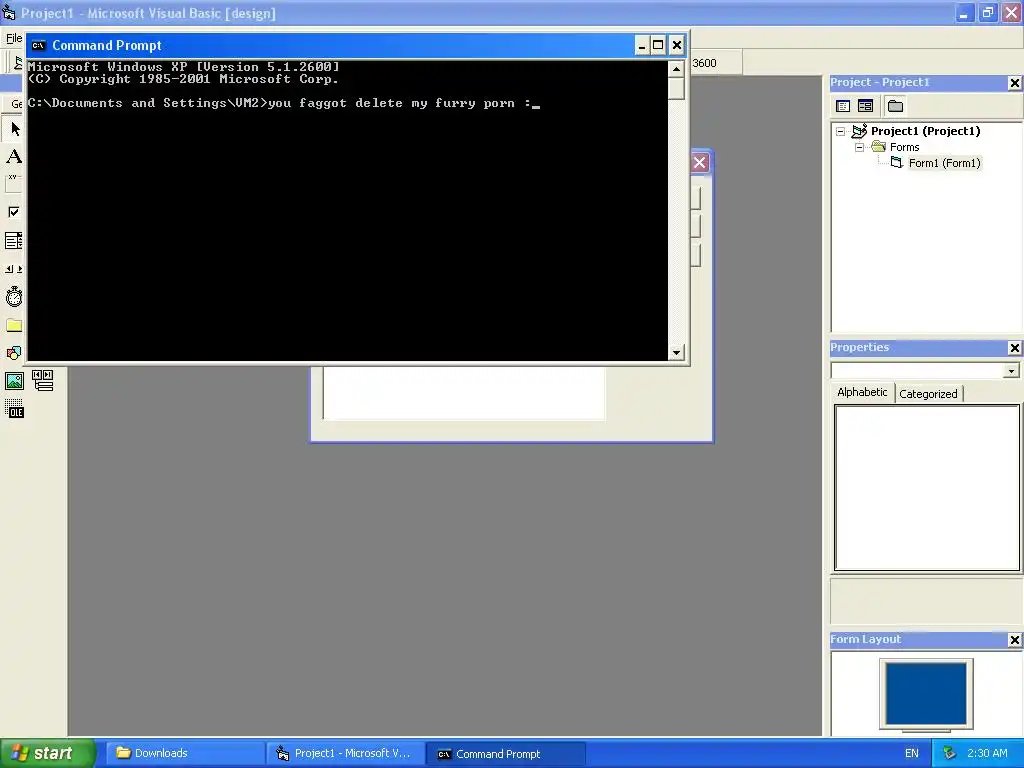This screenshot has width=1024, height=768.
Task: Close the Project - Project1 panel
Action: [x=1014, y=83]
